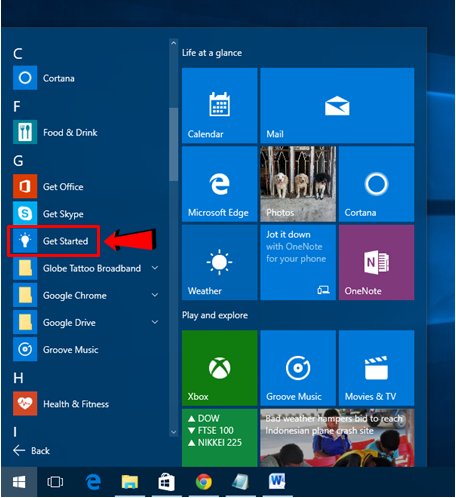
Task: Open the Jot it down OneNote promo tile
Action: [298, 262]
